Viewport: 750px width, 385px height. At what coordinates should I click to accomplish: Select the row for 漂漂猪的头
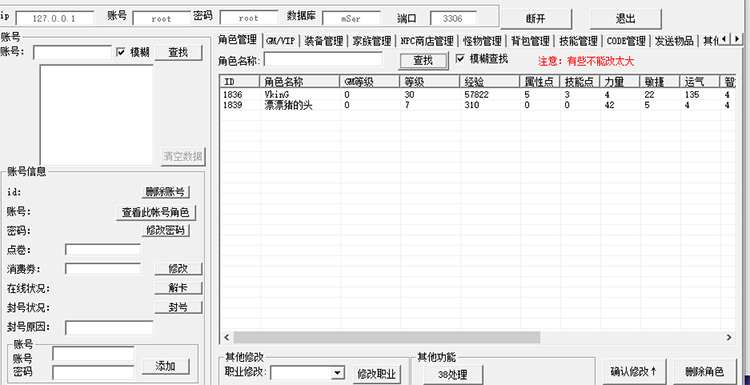point(478,105)
